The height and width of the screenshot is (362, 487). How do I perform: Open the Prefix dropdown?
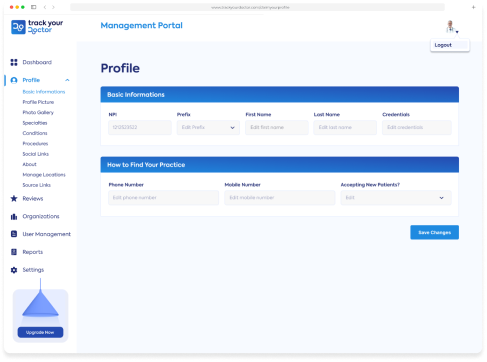pyautogui.click(x=208, y=128)
